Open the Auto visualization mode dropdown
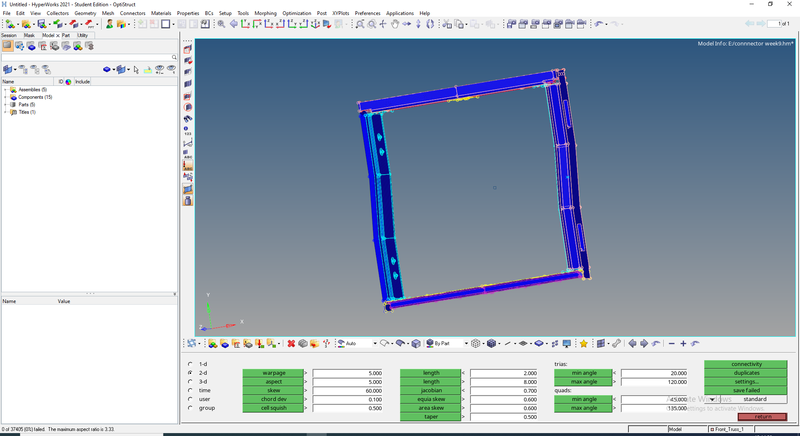The height and width of the screenshot is (436, 800). tap(374, 344)
